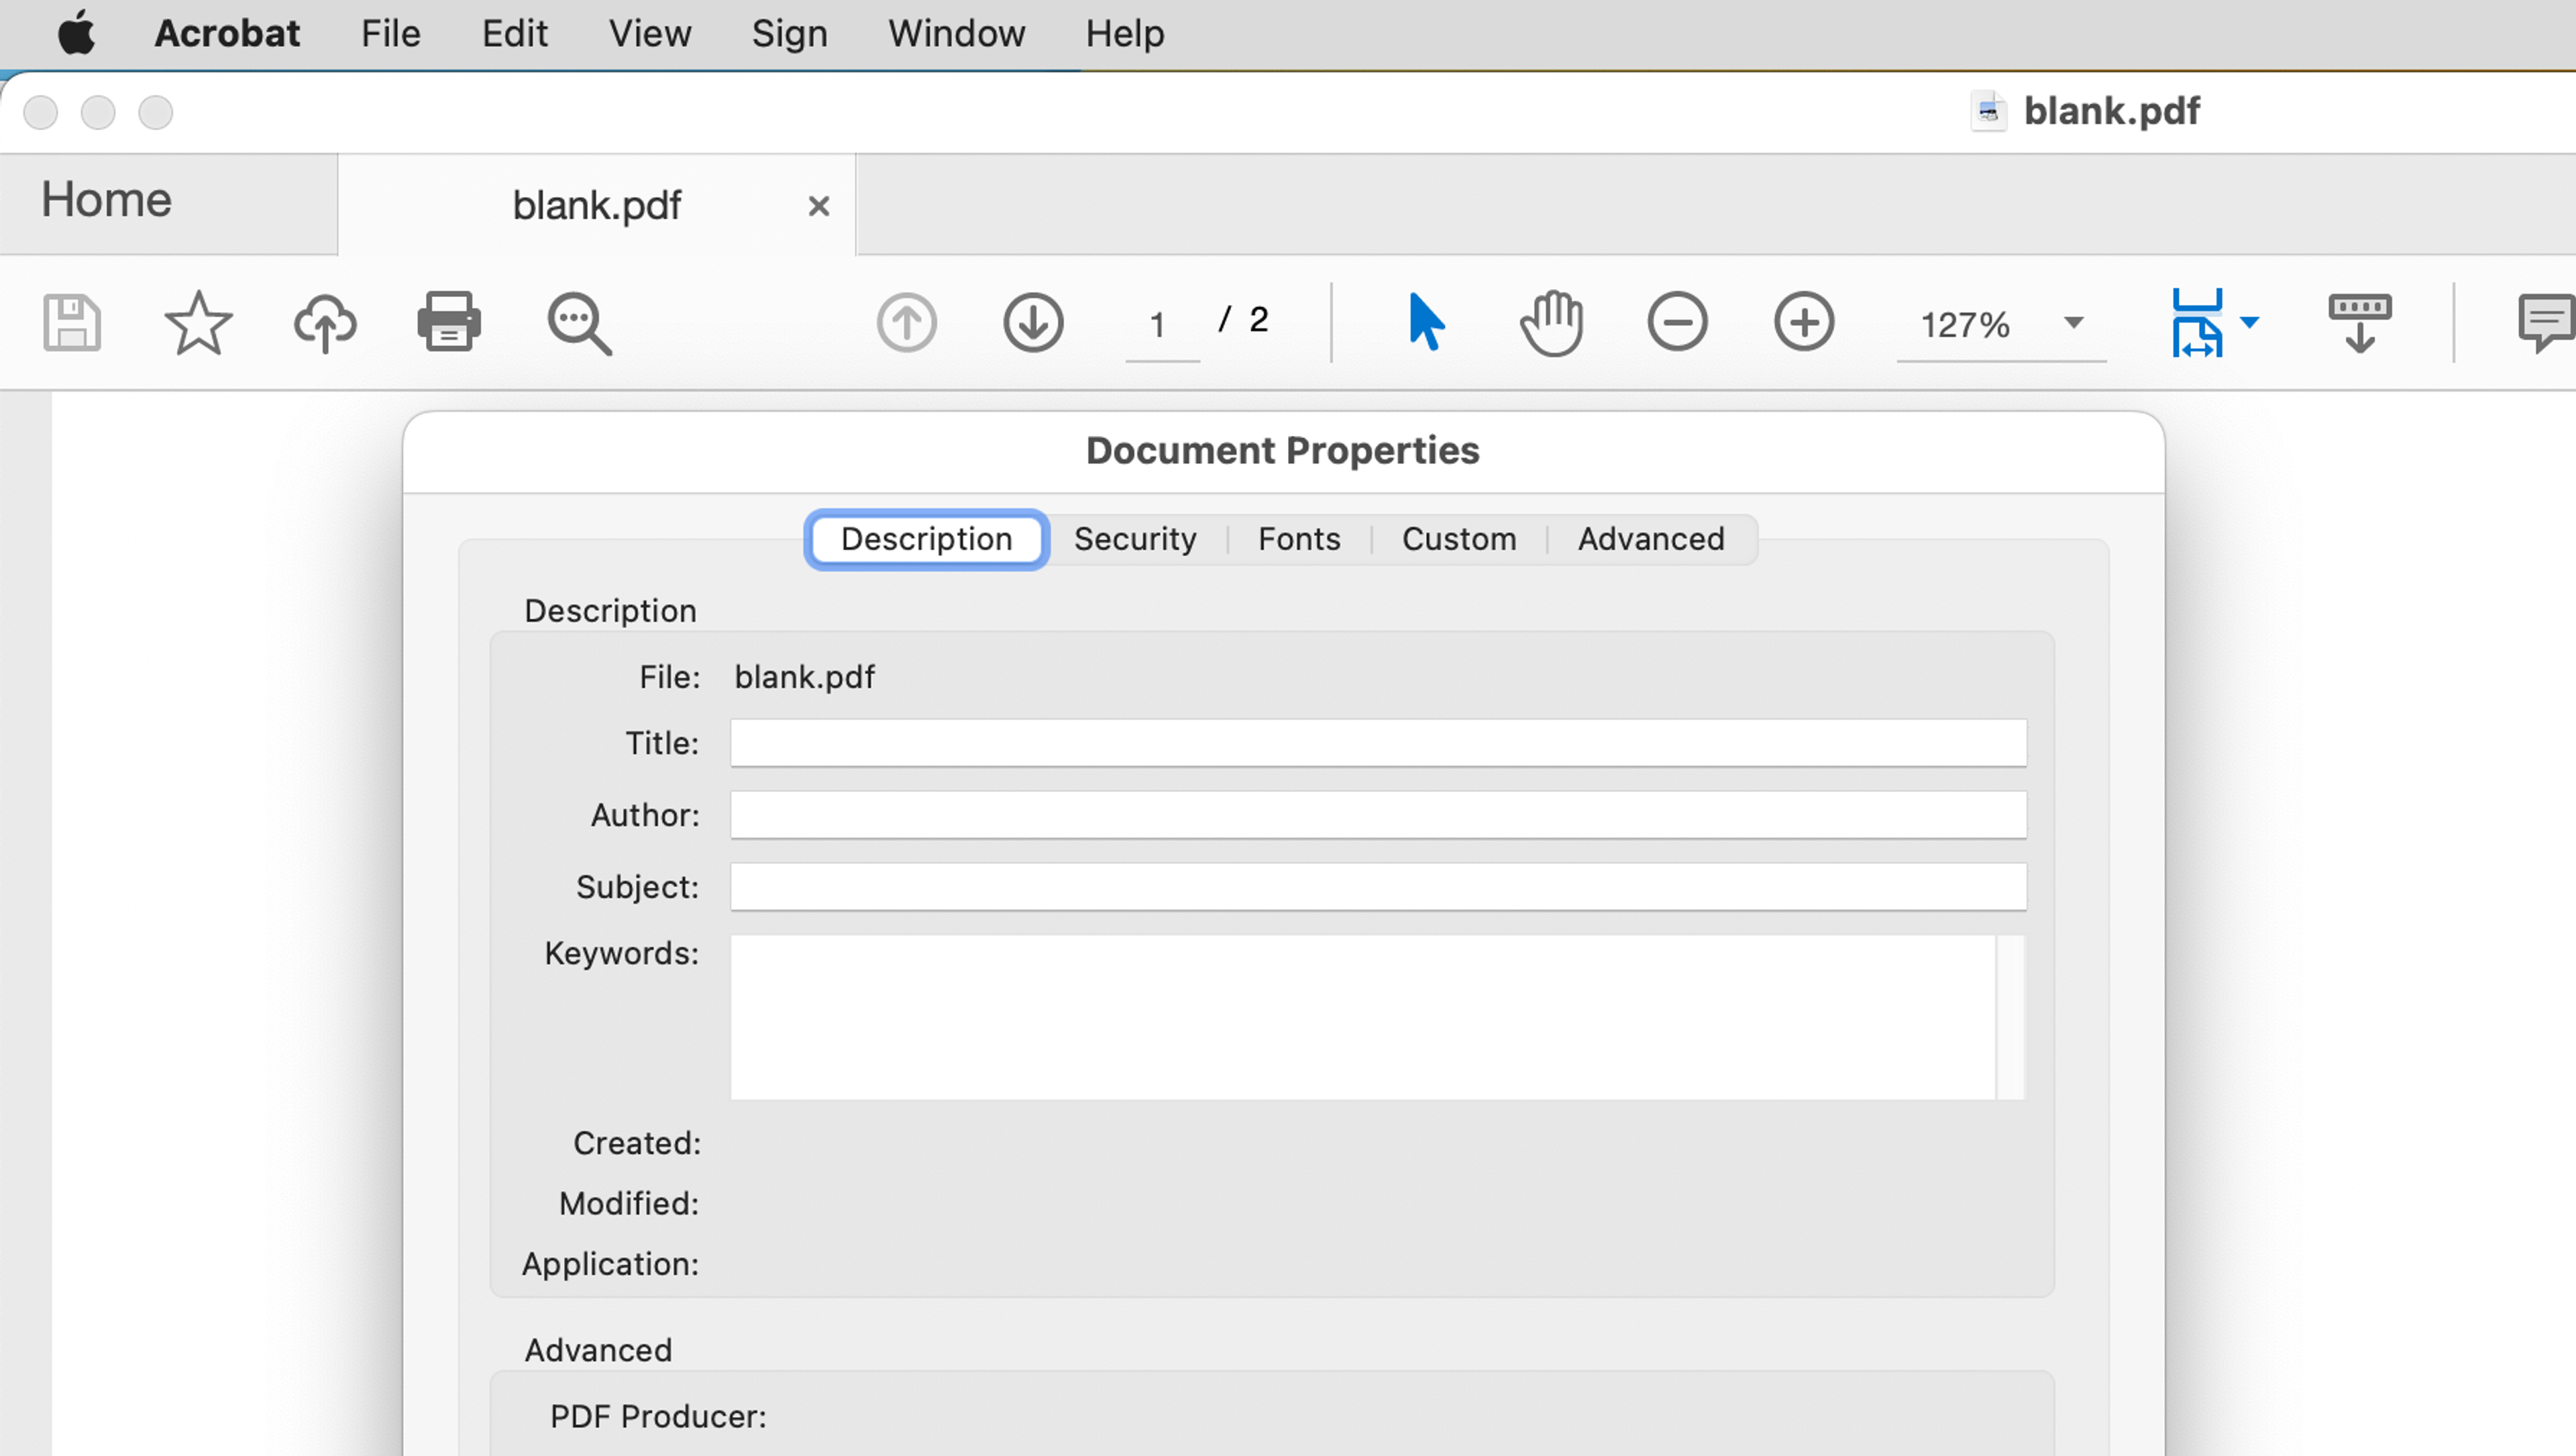The width and height of the screenshot is (2576, 1456).
Task: Click into the Keywords text area
Action: (1363, 1017)
